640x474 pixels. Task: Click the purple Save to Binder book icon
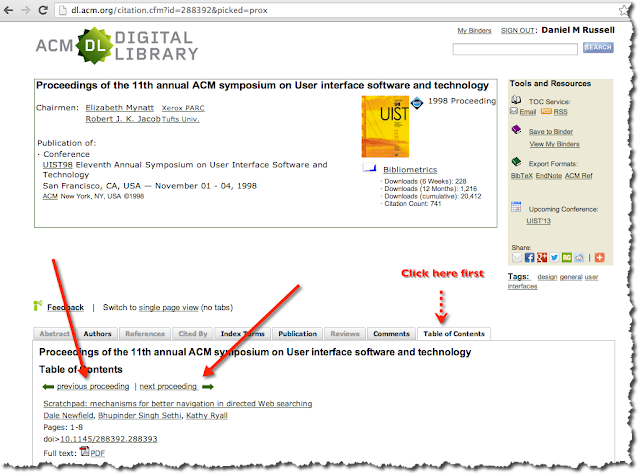point(516,130)
